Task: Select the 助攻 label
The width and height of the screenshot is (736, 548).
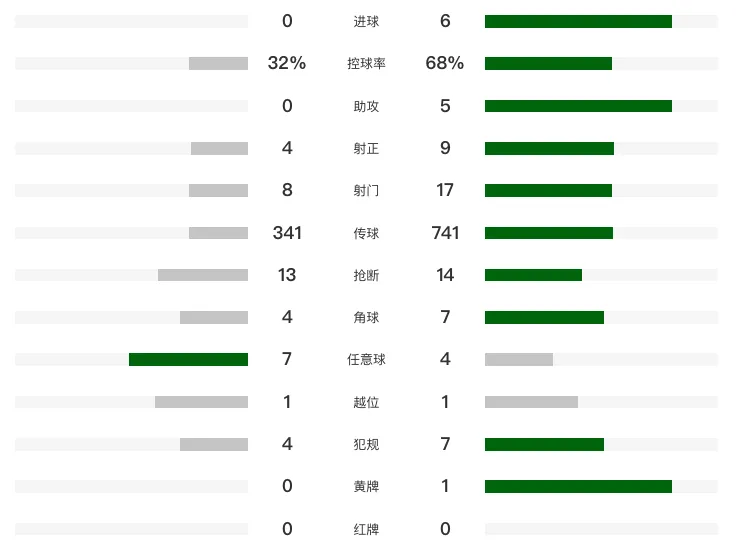Action: click(x=366, y=106)
